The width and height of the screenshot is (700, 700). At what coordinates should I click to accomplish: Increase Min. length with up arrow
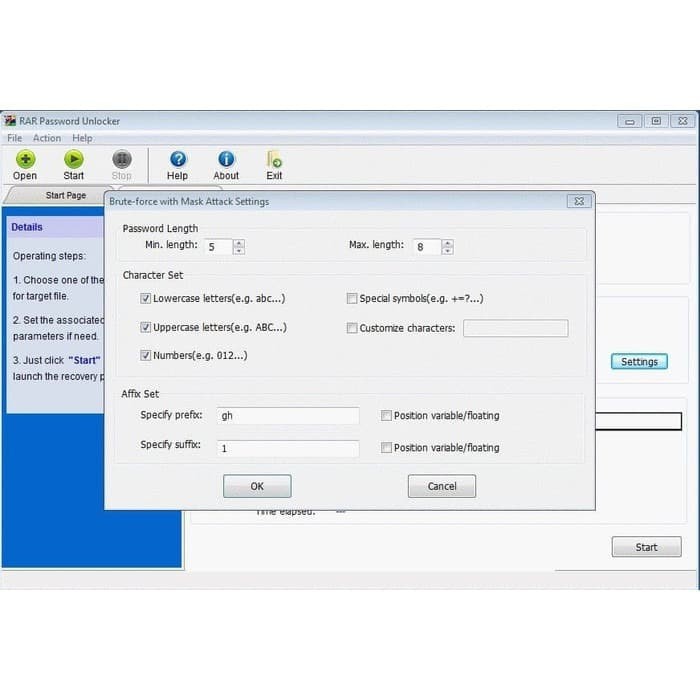coord(239,243)
